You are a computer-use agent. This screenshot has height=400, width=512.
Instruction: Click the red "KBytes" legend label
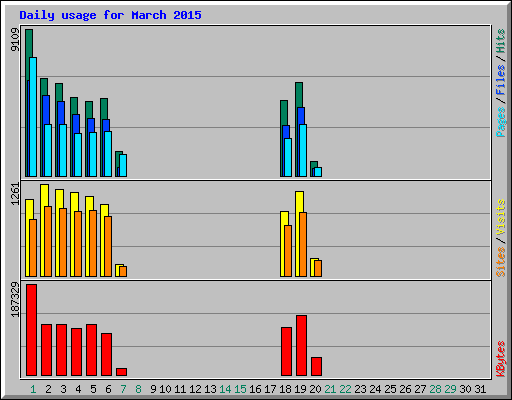click(x=500, y=359)
